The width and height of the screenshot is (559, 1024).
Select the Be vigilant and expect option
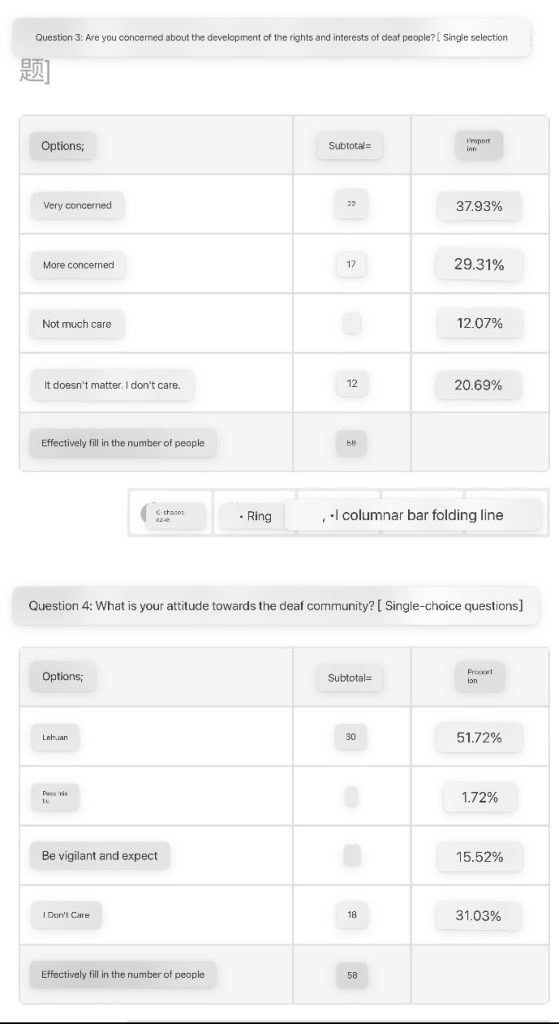(100, 856)
